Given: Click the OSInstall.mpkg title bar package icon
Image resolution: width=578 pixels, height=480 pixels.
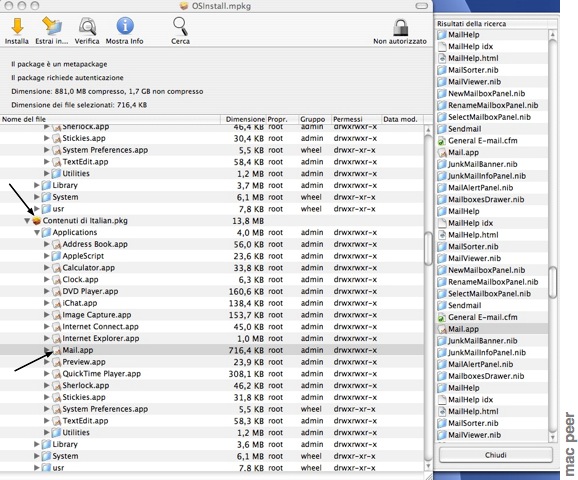Looking at the screenshot, I should [x=184, y=6].
